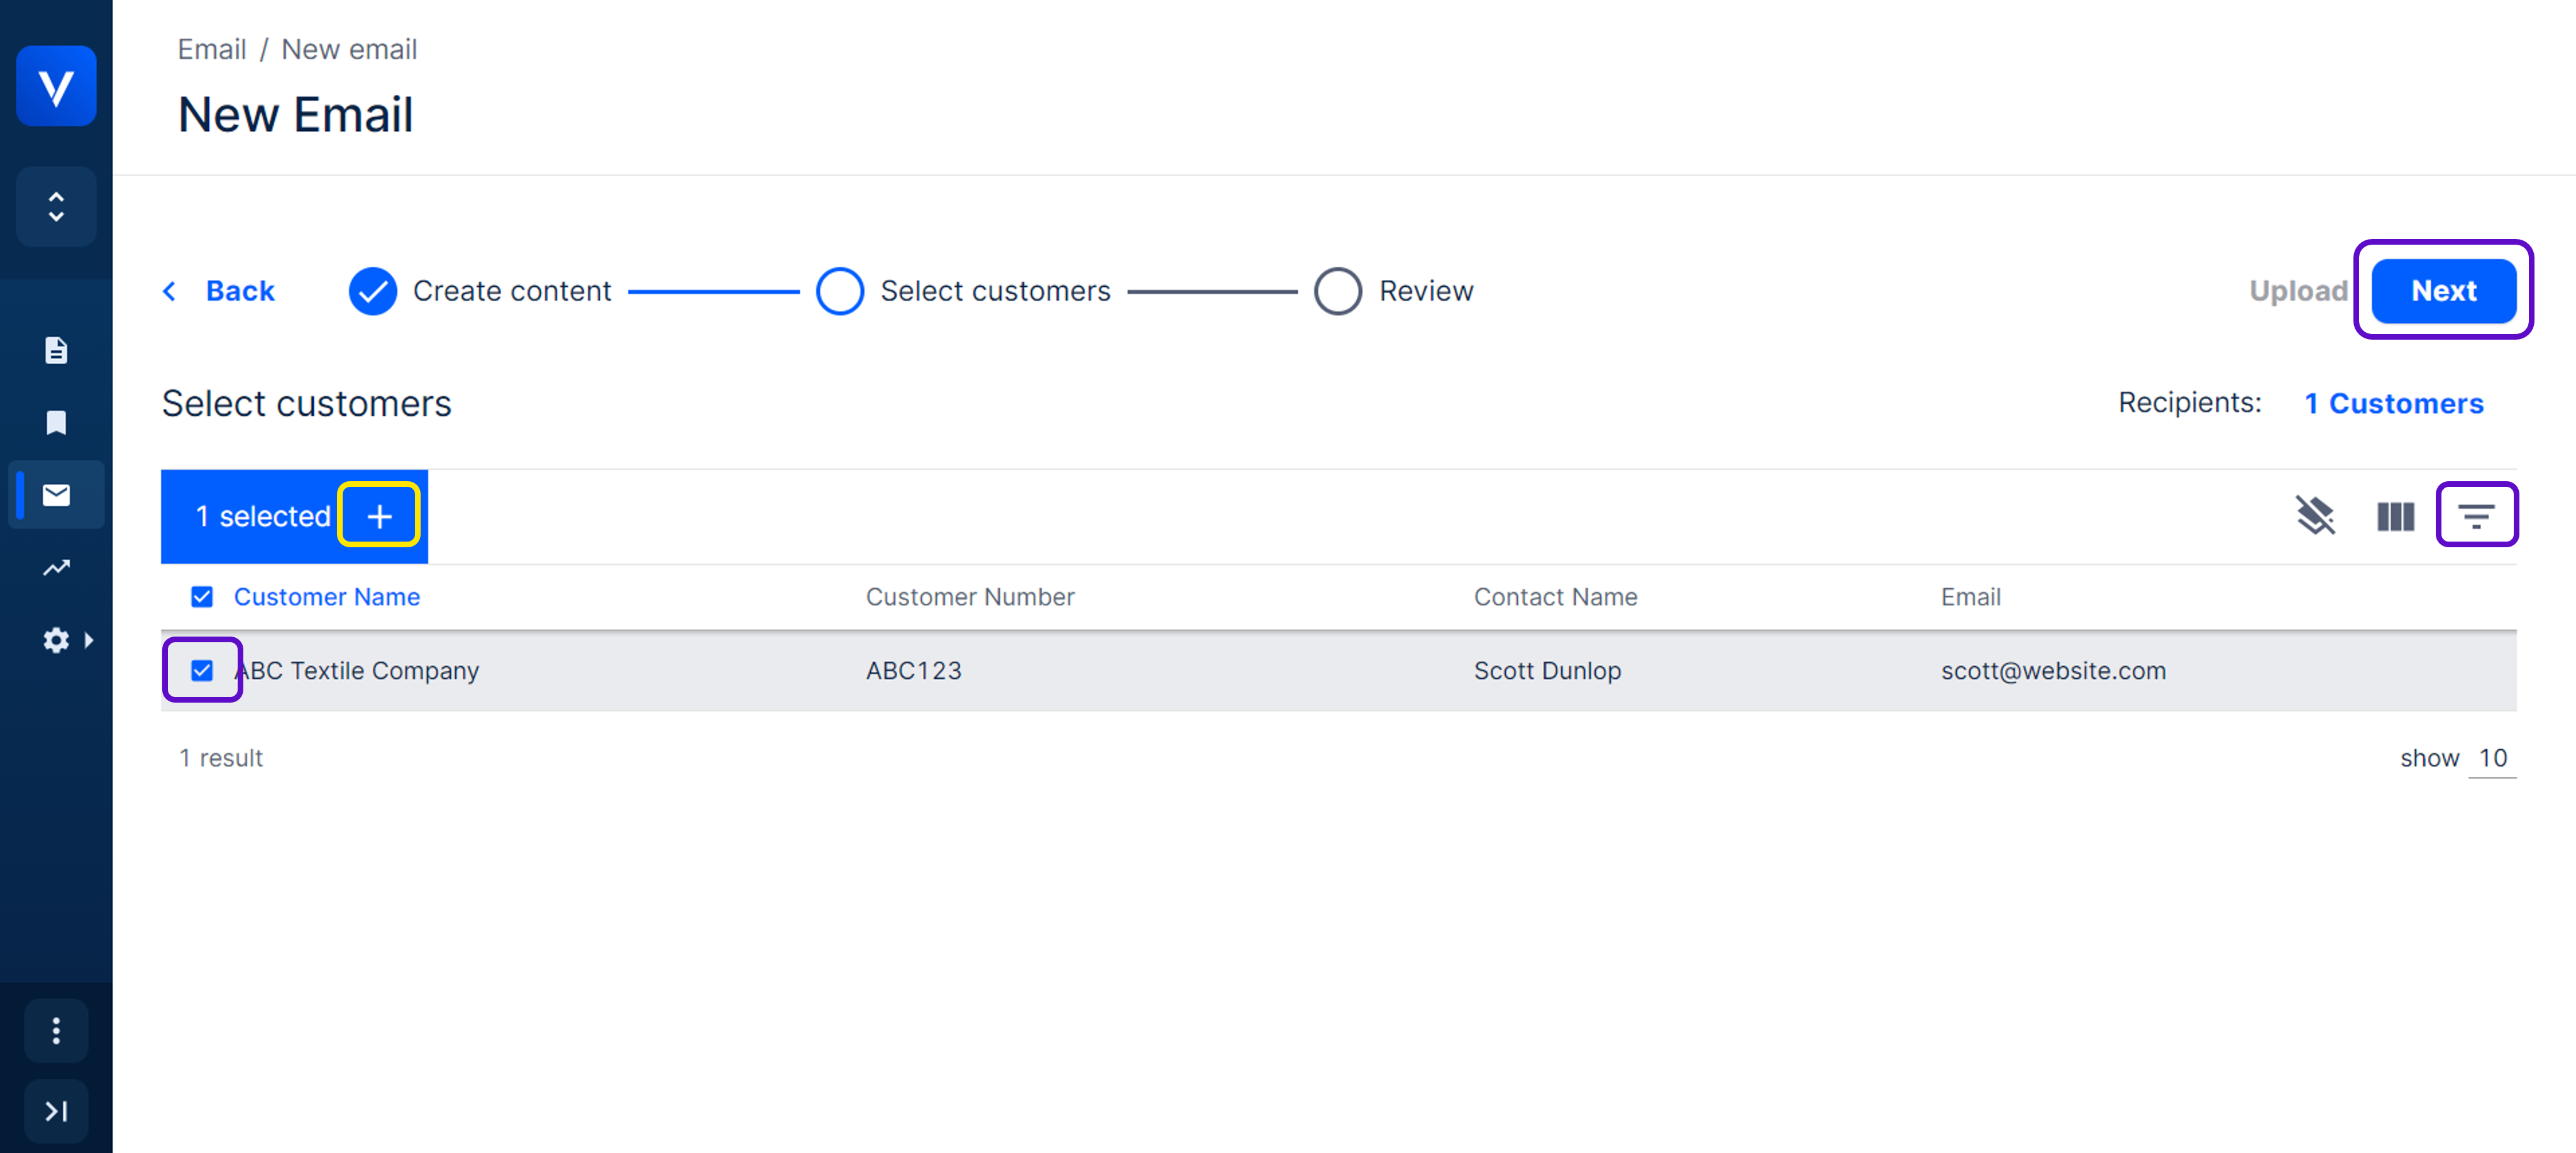Click the V logo icon in sidebar
This screenshot has height=1153, width=2576.
tap(56, 86)
